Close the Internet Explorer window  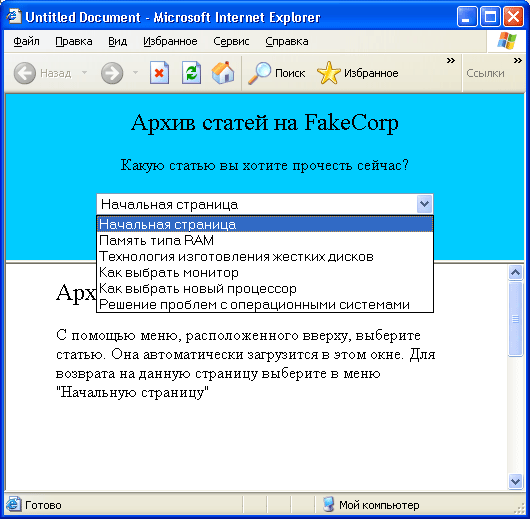[513, 16]
